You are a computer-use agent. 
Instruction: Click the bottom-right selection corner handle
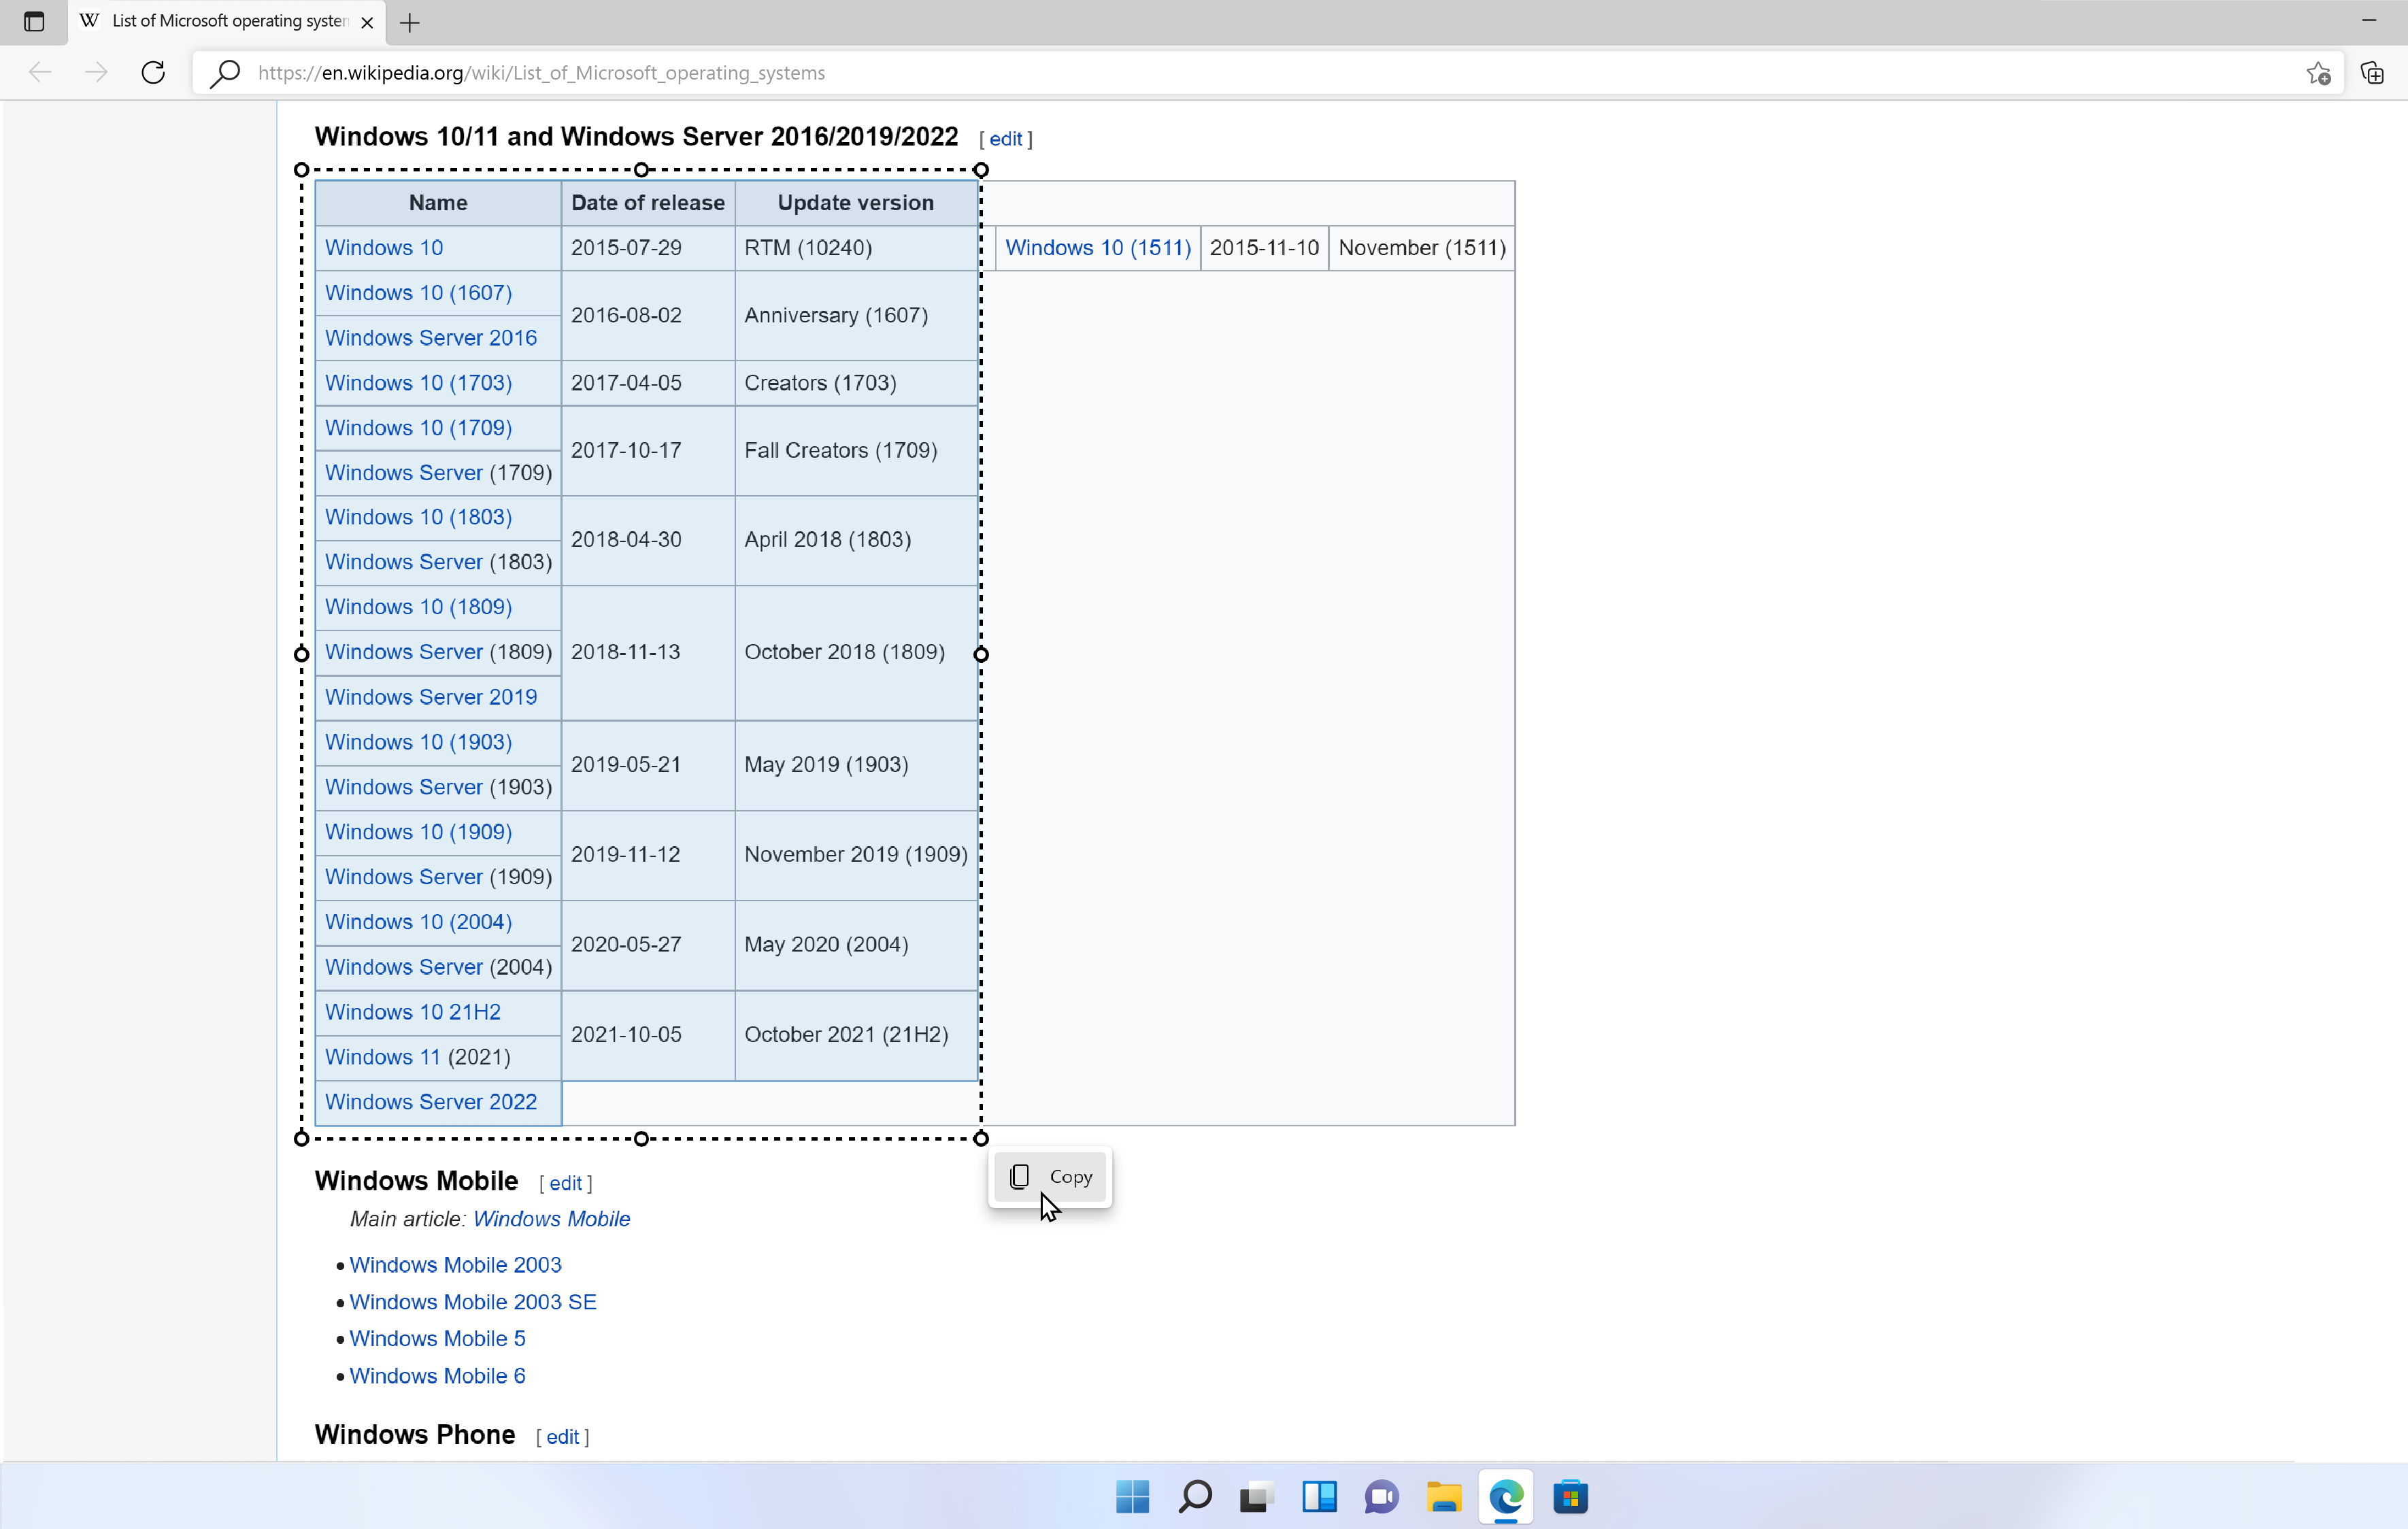pyautogui.click(x=981, y=1138)
